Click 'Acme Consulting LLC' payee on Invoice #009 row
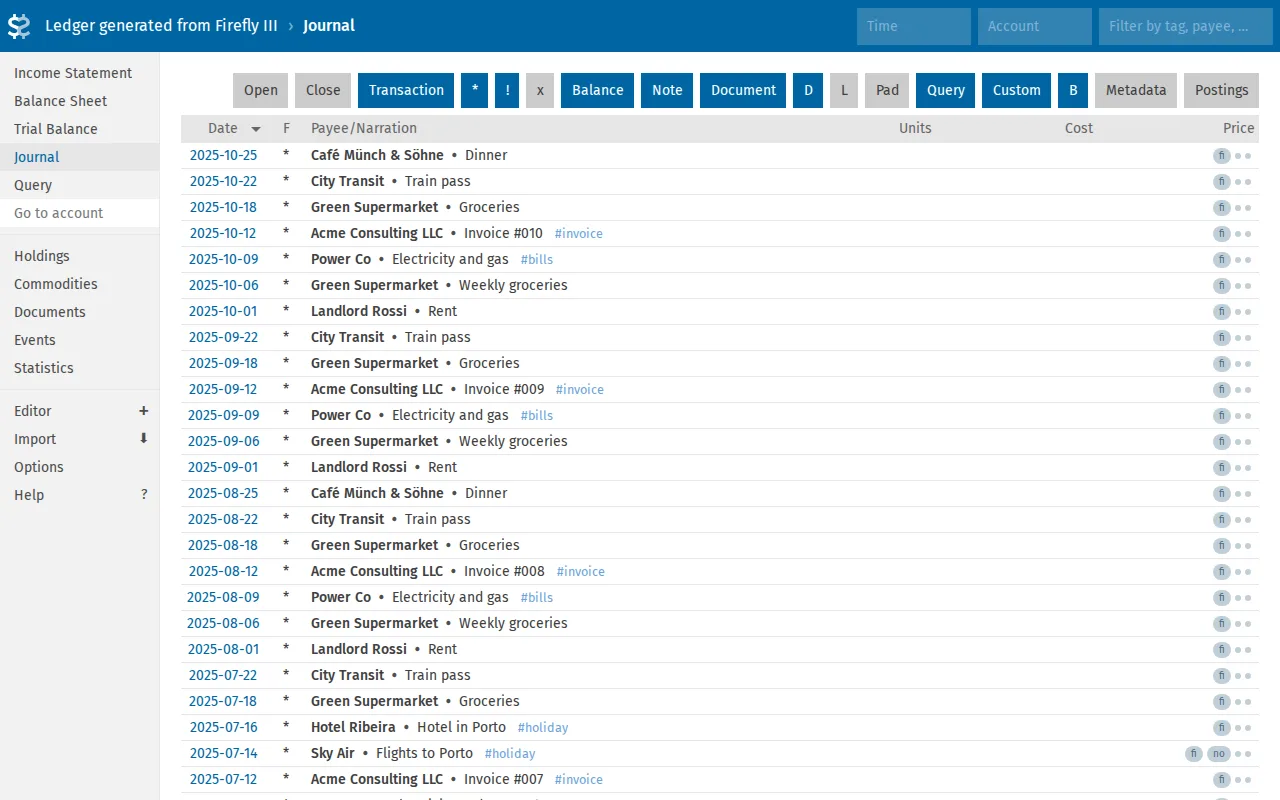The image size is (1280, 800). 377,390
